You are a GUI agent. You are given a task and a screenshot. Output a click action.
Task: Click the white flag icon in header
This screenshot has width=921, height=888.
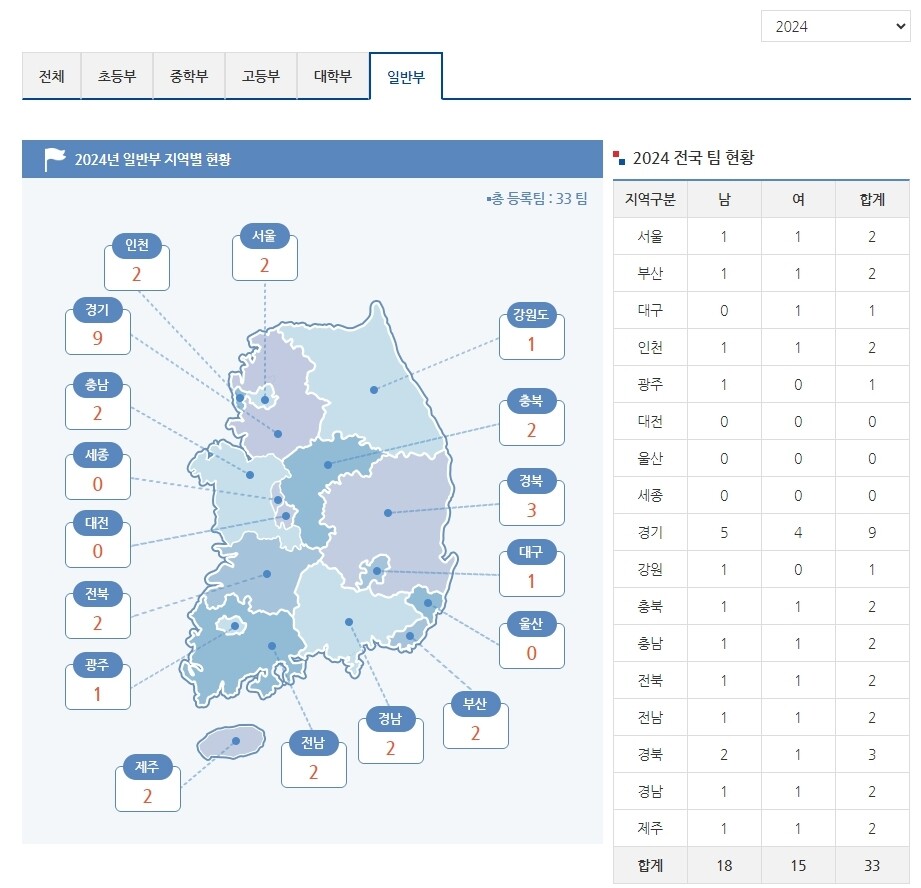pyautogui.click(x=55, y=159)
